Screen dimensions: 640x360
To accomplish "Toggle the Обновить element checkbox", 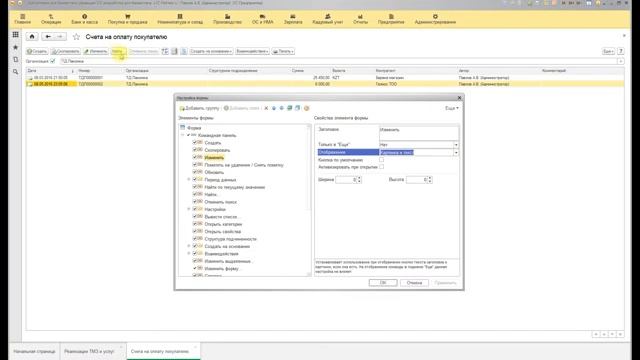I will coord(195,172).
